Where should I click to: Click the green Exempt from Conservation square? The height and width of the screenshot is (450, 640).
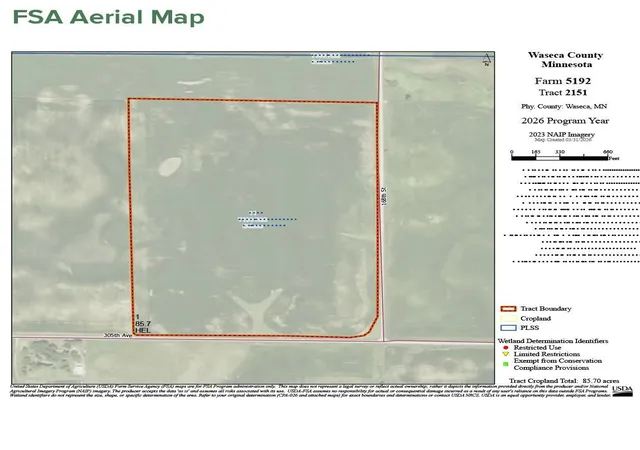506,364
